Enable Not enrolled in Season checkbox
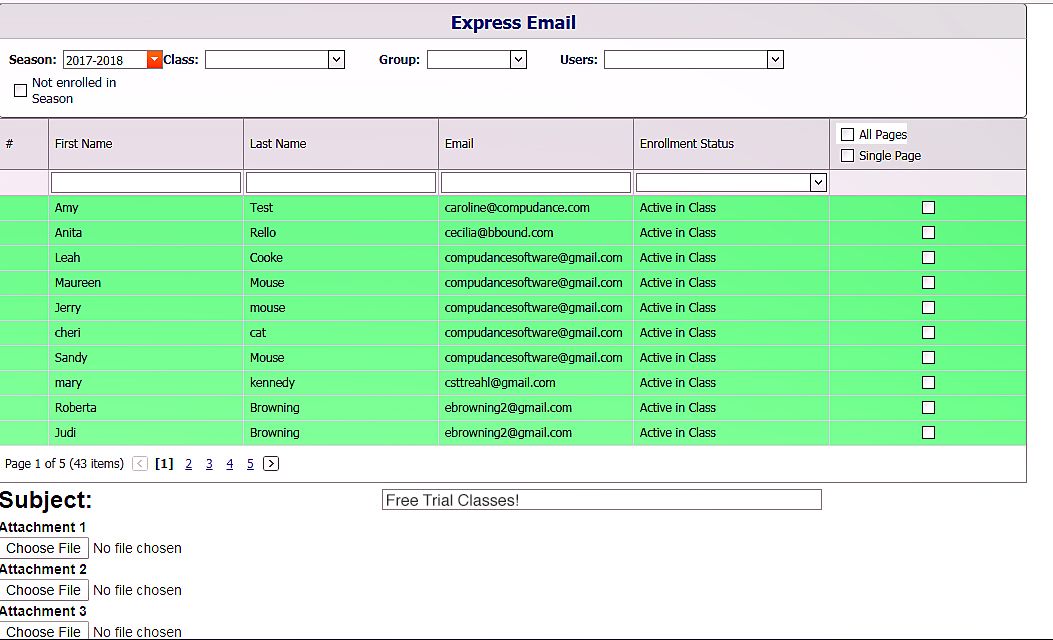Screen dimensions: 1053x640 pyautogui.click(x=20, y=91)
